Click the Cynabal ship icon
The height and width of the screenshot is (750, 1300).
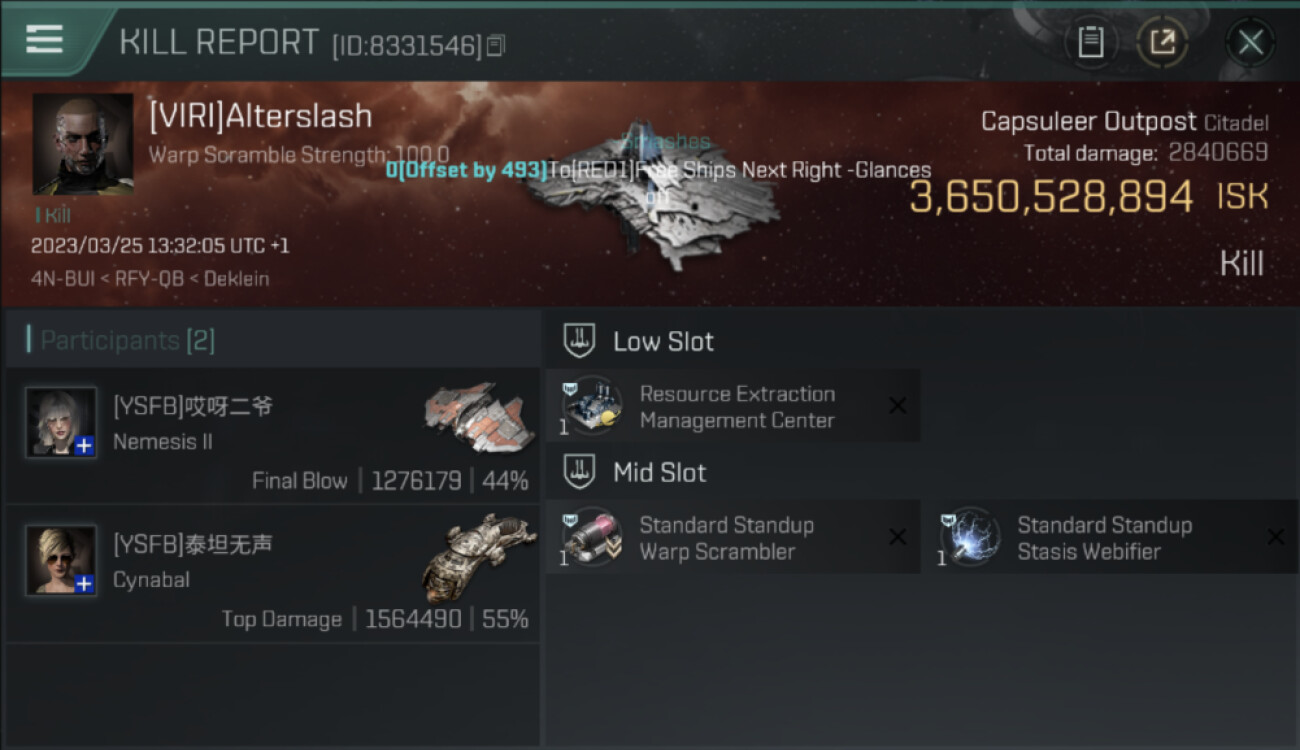pos(477,555)
